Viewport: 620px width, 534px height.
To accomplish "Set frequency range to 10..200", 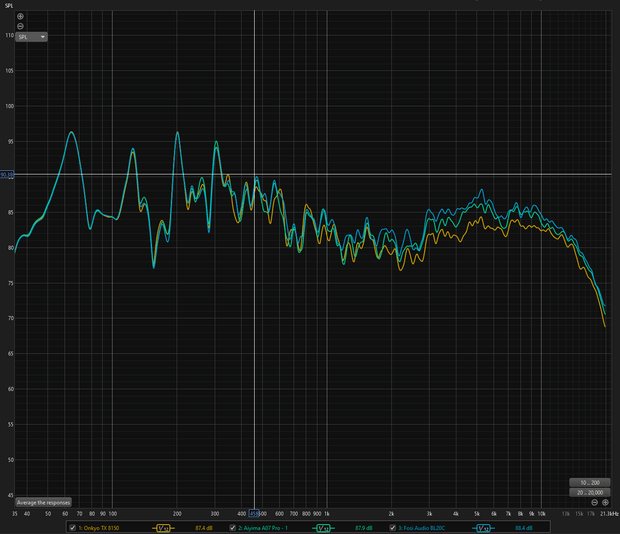I will click(x=590, y=483).
